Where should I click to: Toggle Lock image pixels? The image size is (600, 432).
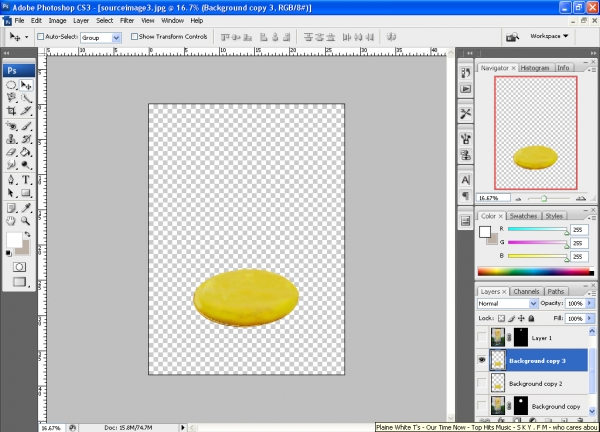click(x=511, y=318)
